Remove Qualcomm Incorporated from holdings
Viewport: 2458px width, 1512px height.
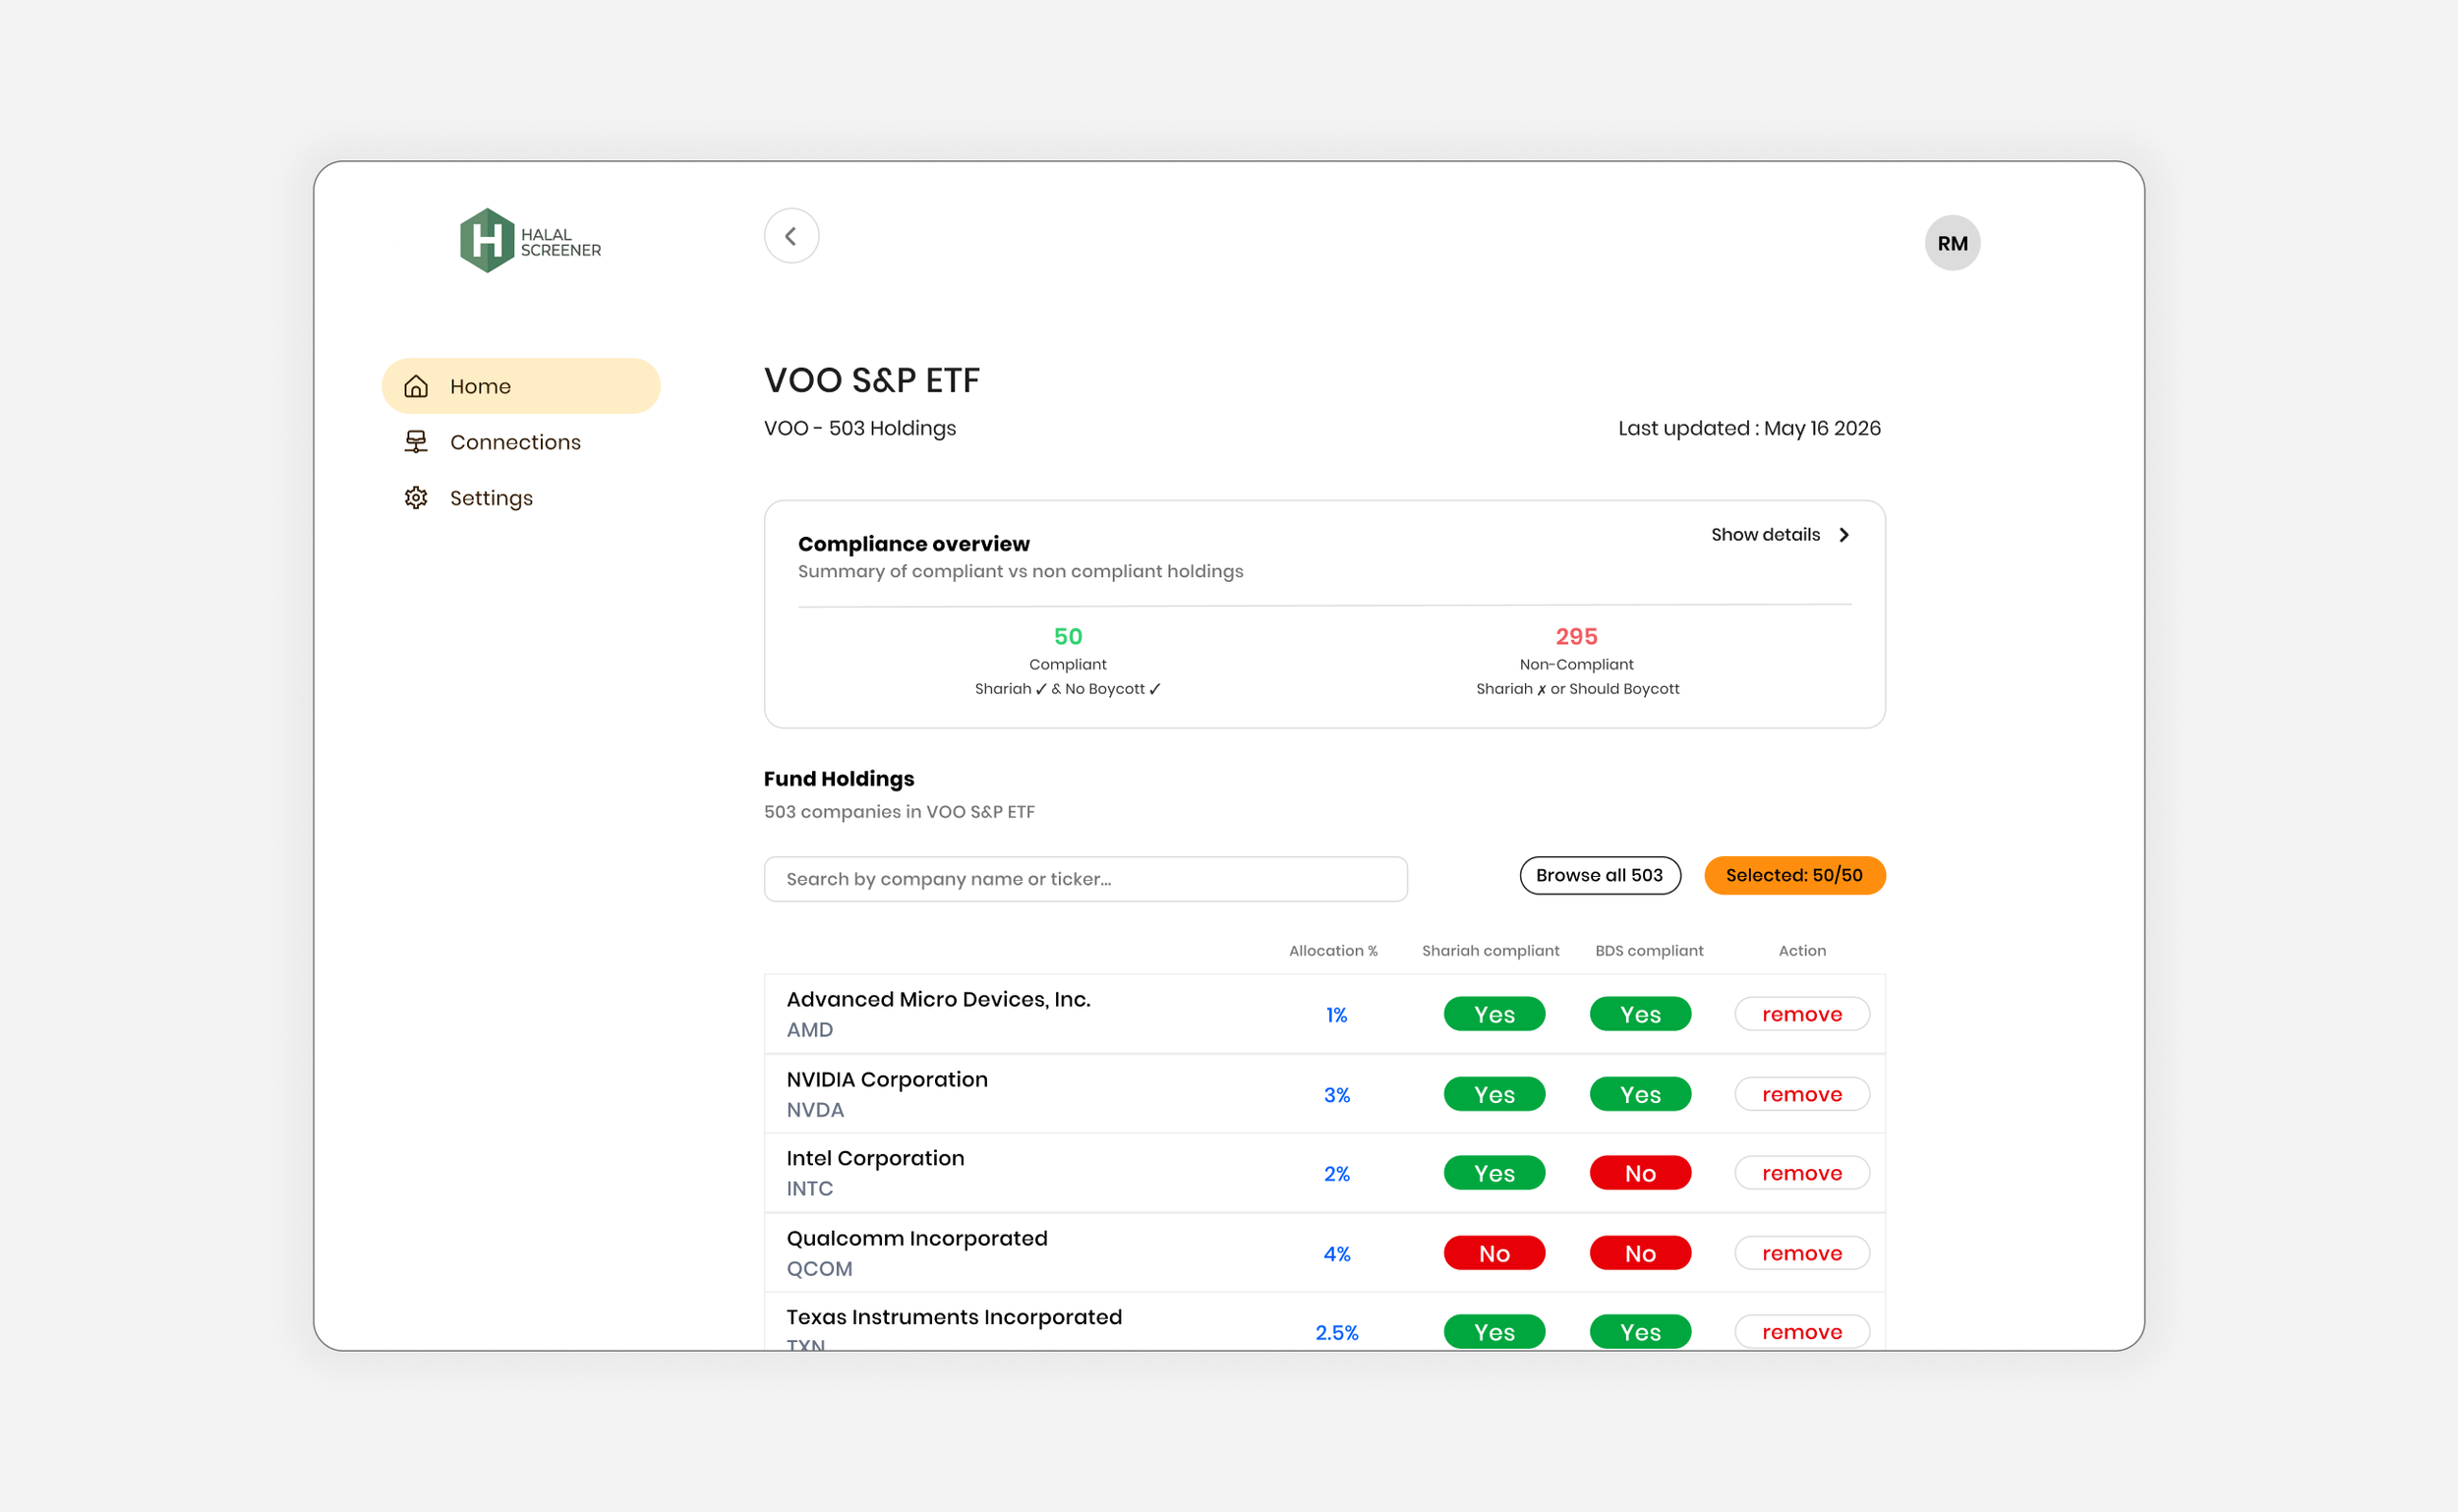[x=1802, y=1253]
